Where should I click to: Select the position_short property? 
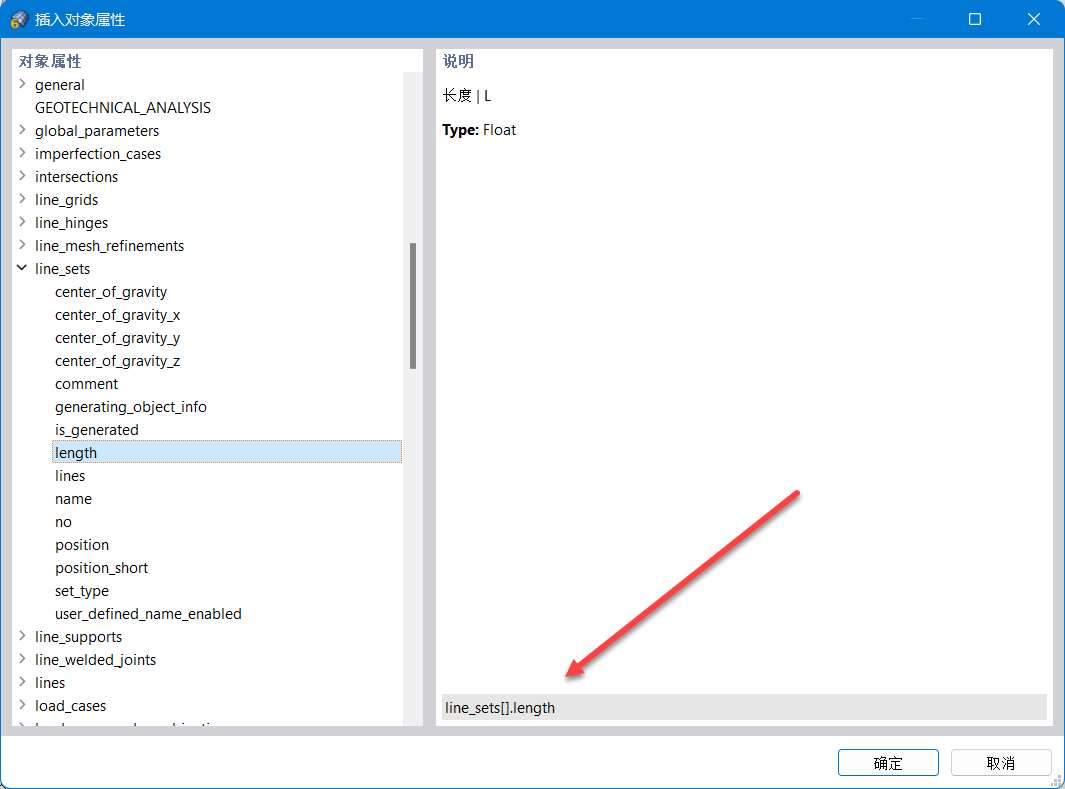pyautogui.click(x=101, y=568)
